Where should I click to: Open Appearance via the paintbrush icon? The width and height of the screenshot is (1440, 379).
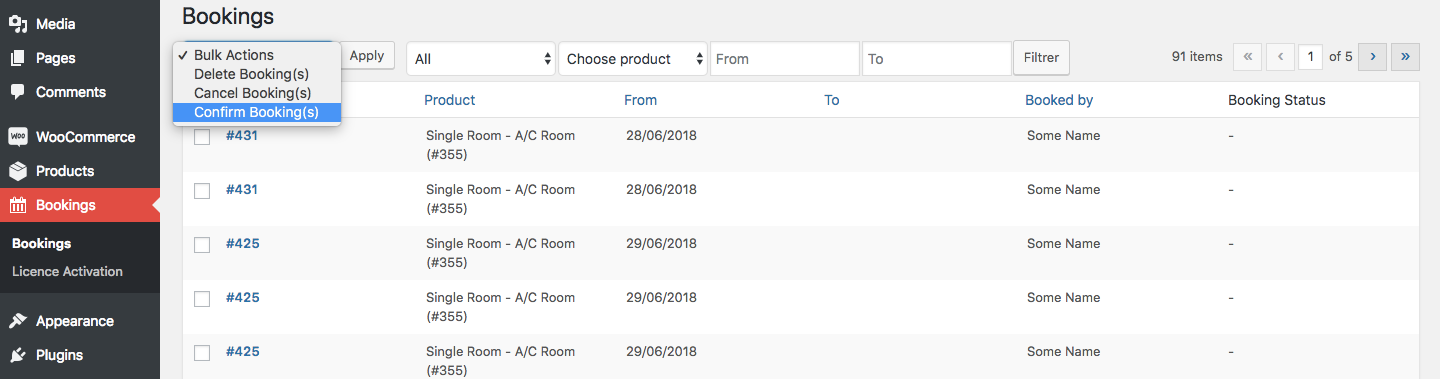18,321
